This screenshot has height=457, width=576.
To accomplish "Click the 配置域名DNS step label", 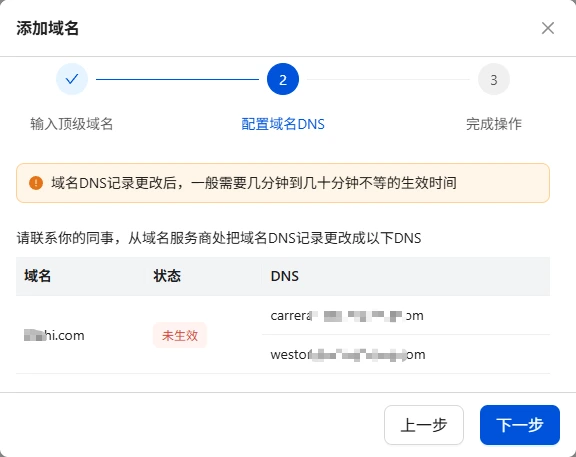I will [x=283, y=124].
